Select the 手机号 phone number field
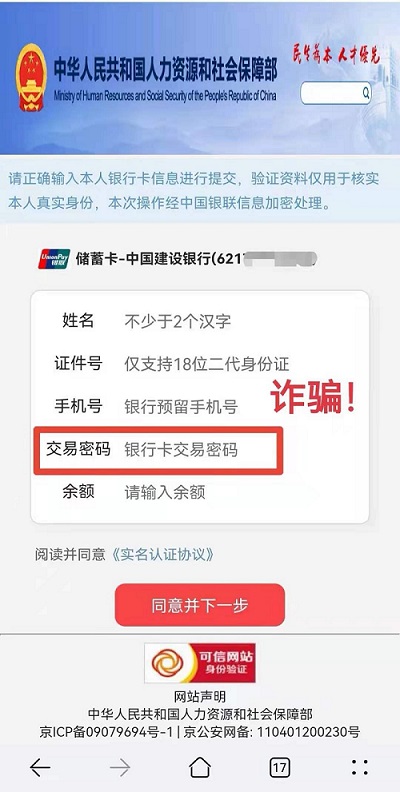 click(200, 406)
